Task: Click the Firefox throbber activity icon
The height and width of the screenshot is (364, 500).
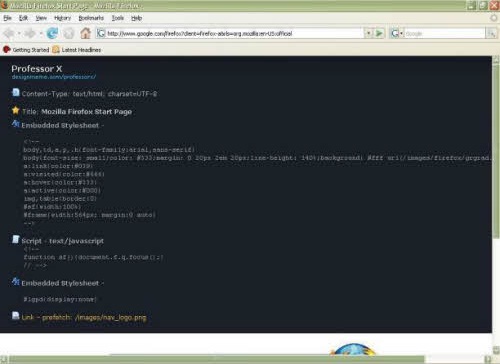Action: coord(494,18)
